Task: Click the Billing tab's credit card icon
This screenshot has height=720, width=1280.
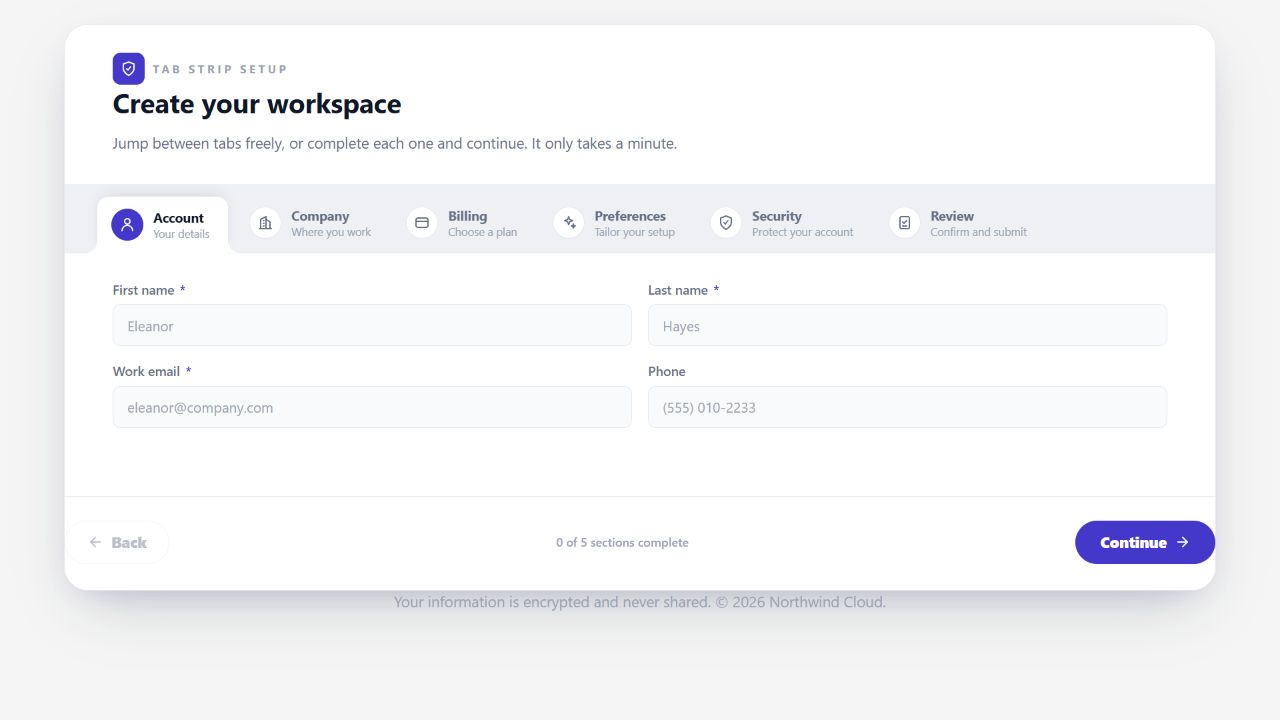Action: (x=422, y=223)
